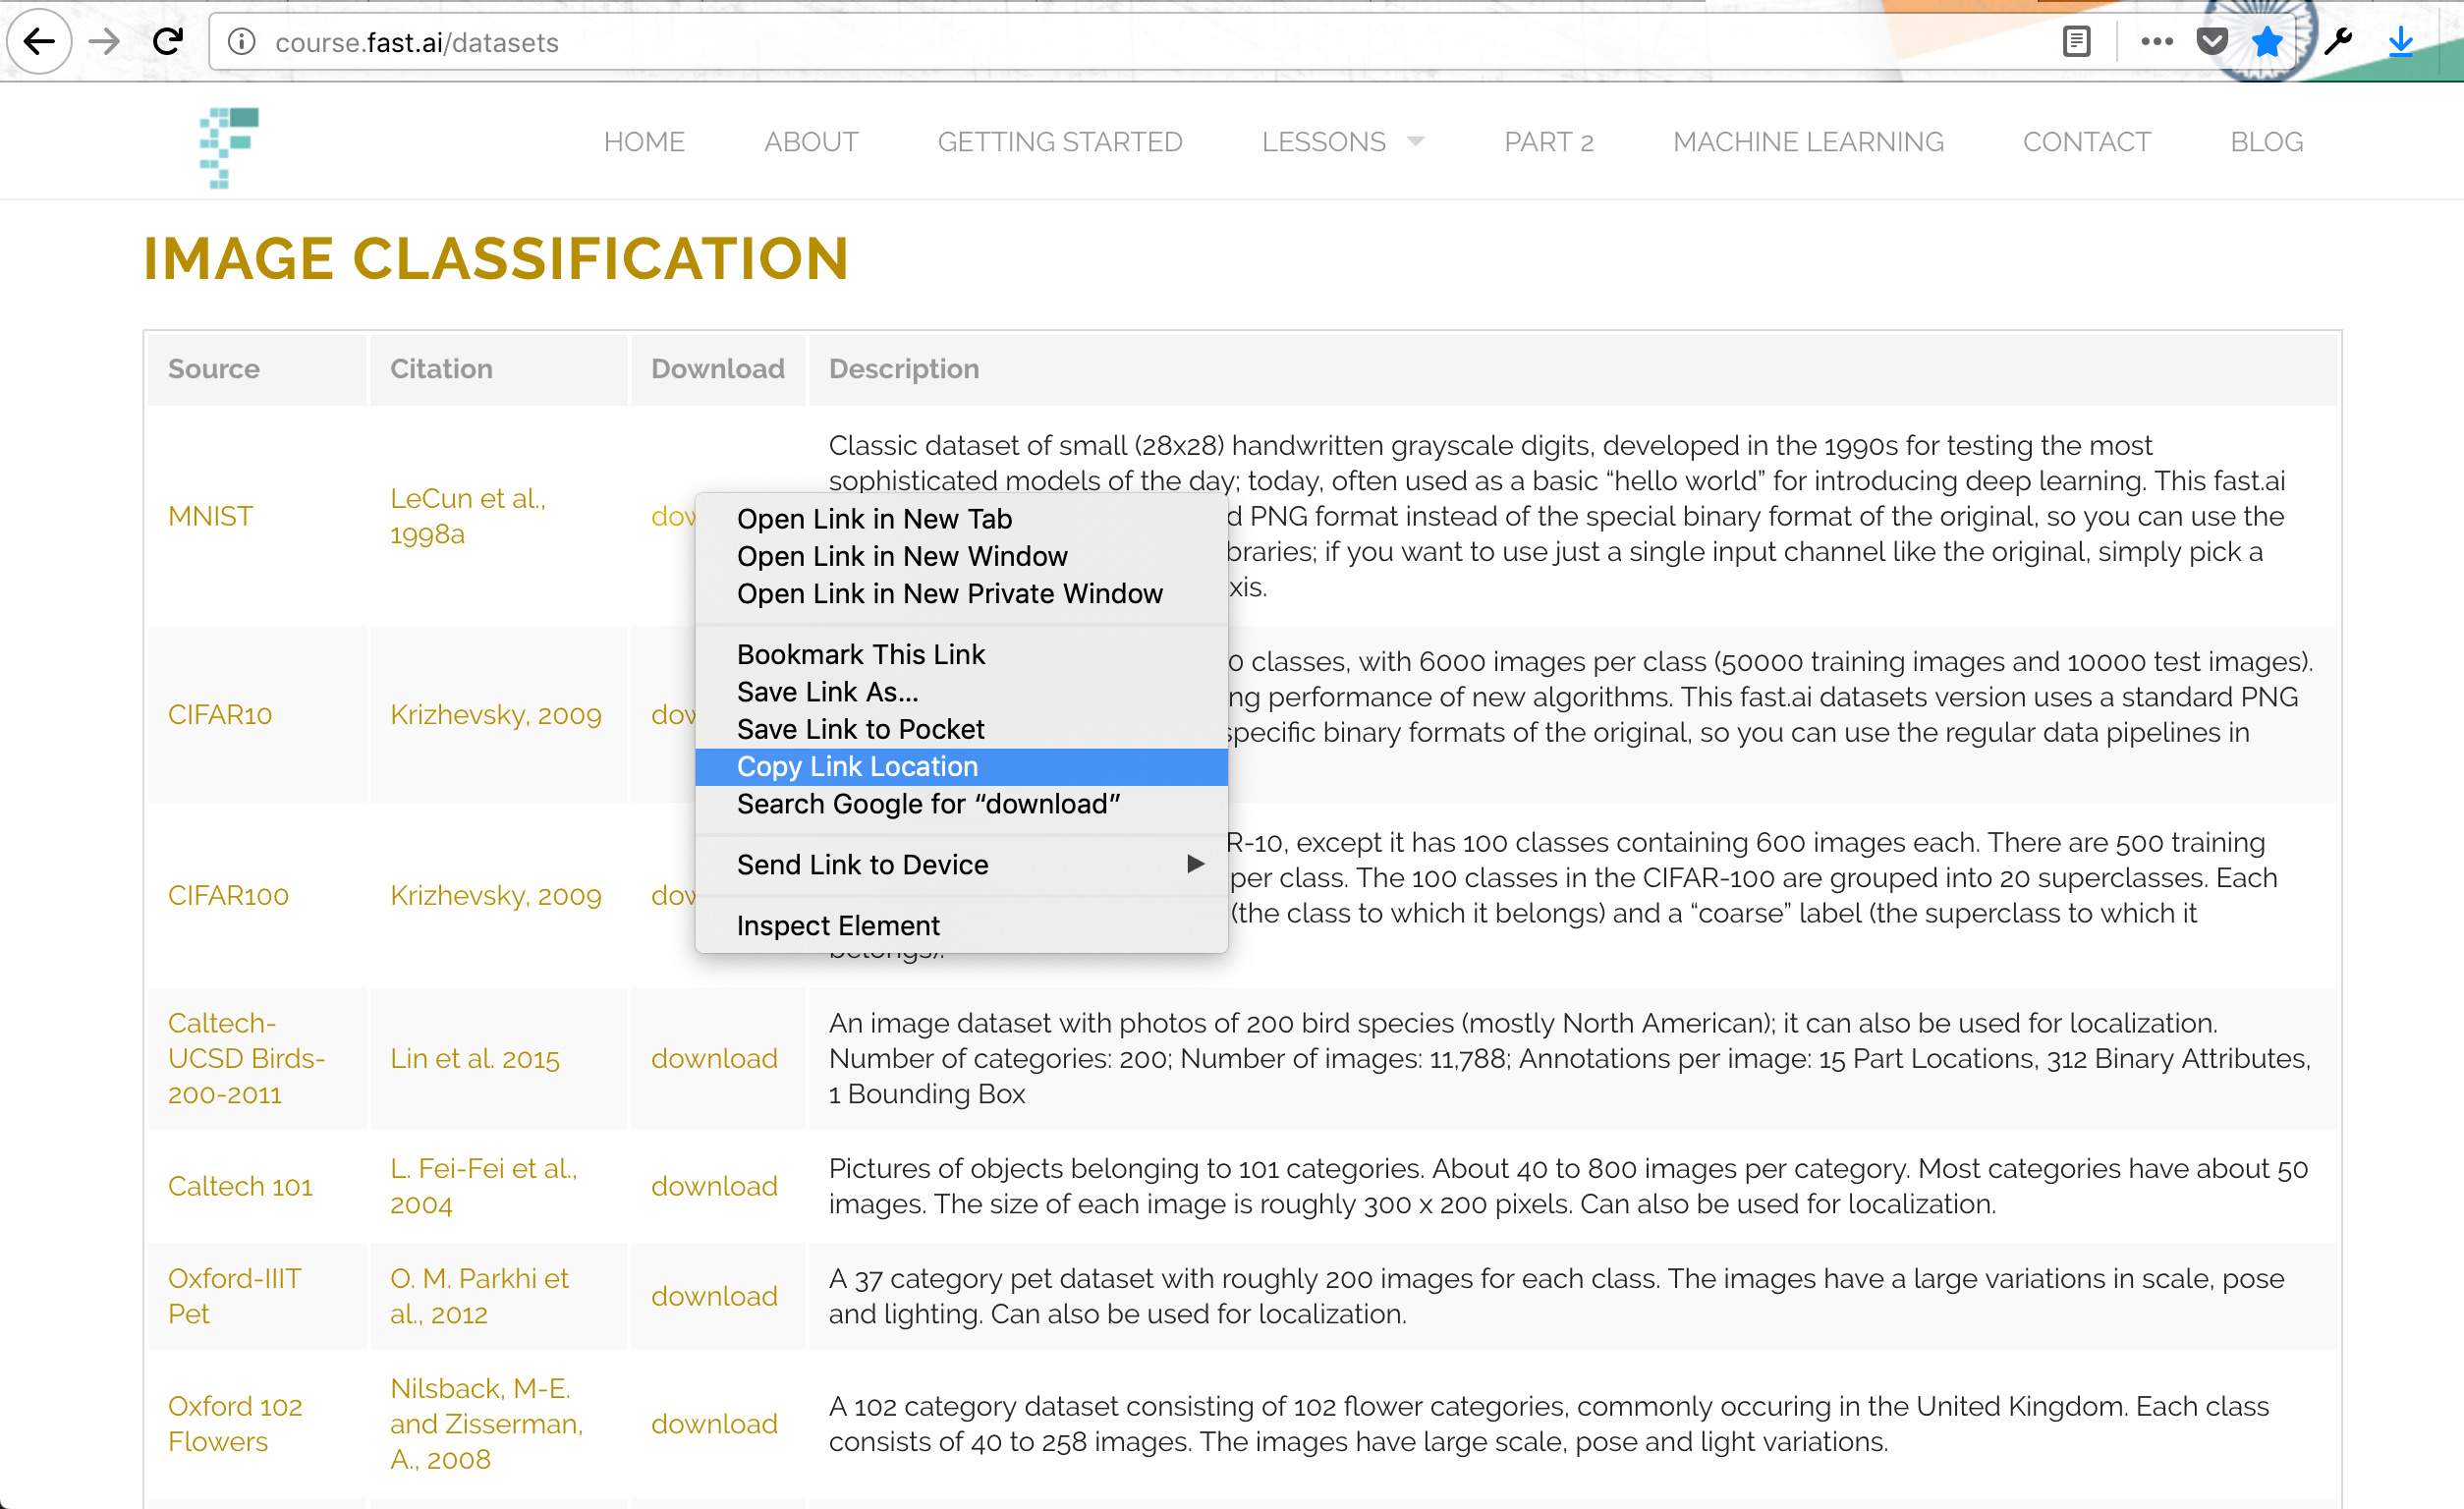This screenshot has height=1509, width=2464.
Task: Open the downloads arrow icon
Action: click(x=2400, y=42)
